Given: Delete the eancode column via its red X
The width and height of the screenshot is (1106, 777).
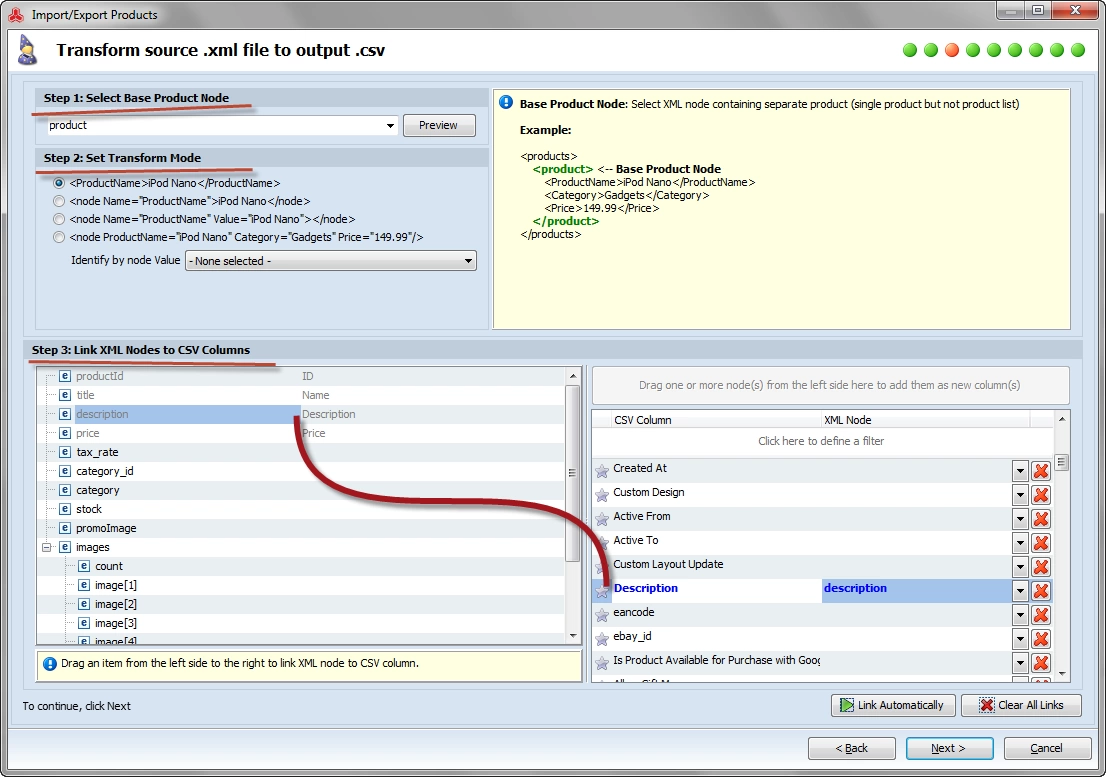Looking at the screenshot, I should click(1040, 615).
